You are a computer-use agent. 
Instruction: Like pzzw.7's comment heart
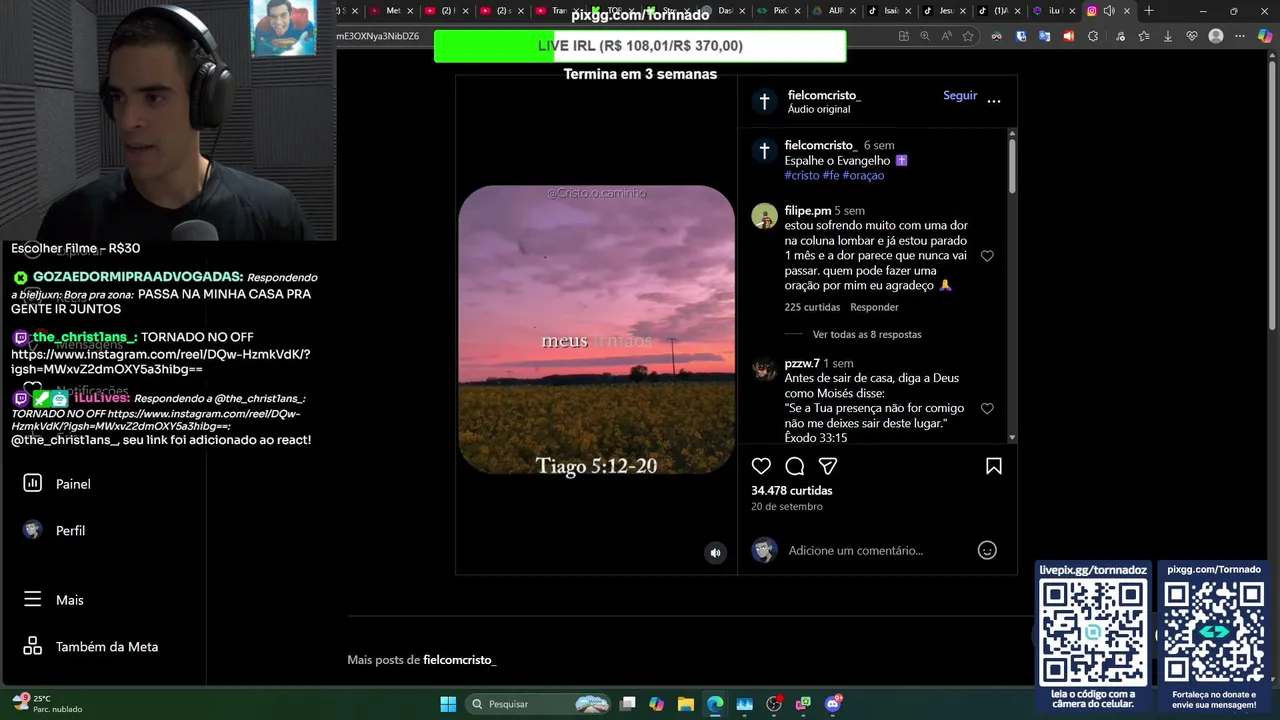pyautogui.click(x=987, y=409)
